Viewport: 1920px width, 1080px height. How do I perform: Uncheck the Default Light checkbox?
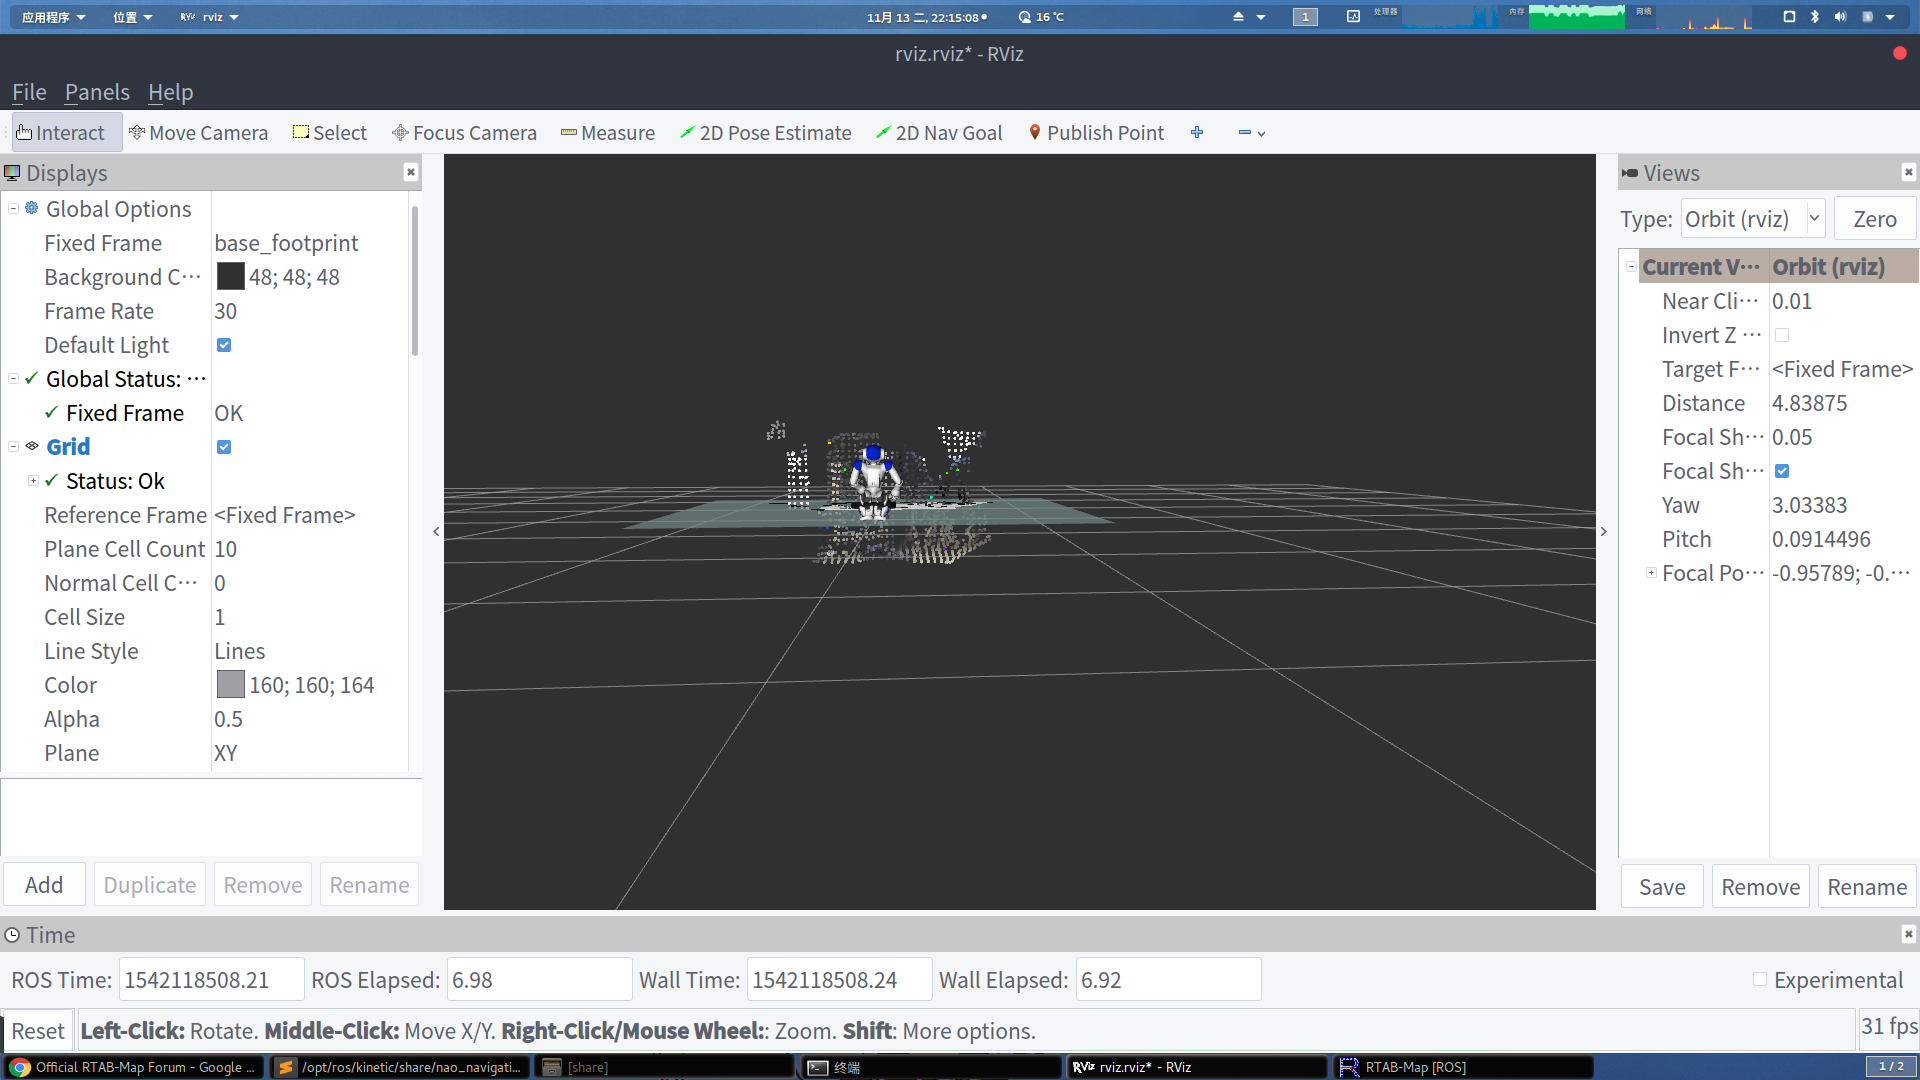pyautogui.click(x=224, y=345)
